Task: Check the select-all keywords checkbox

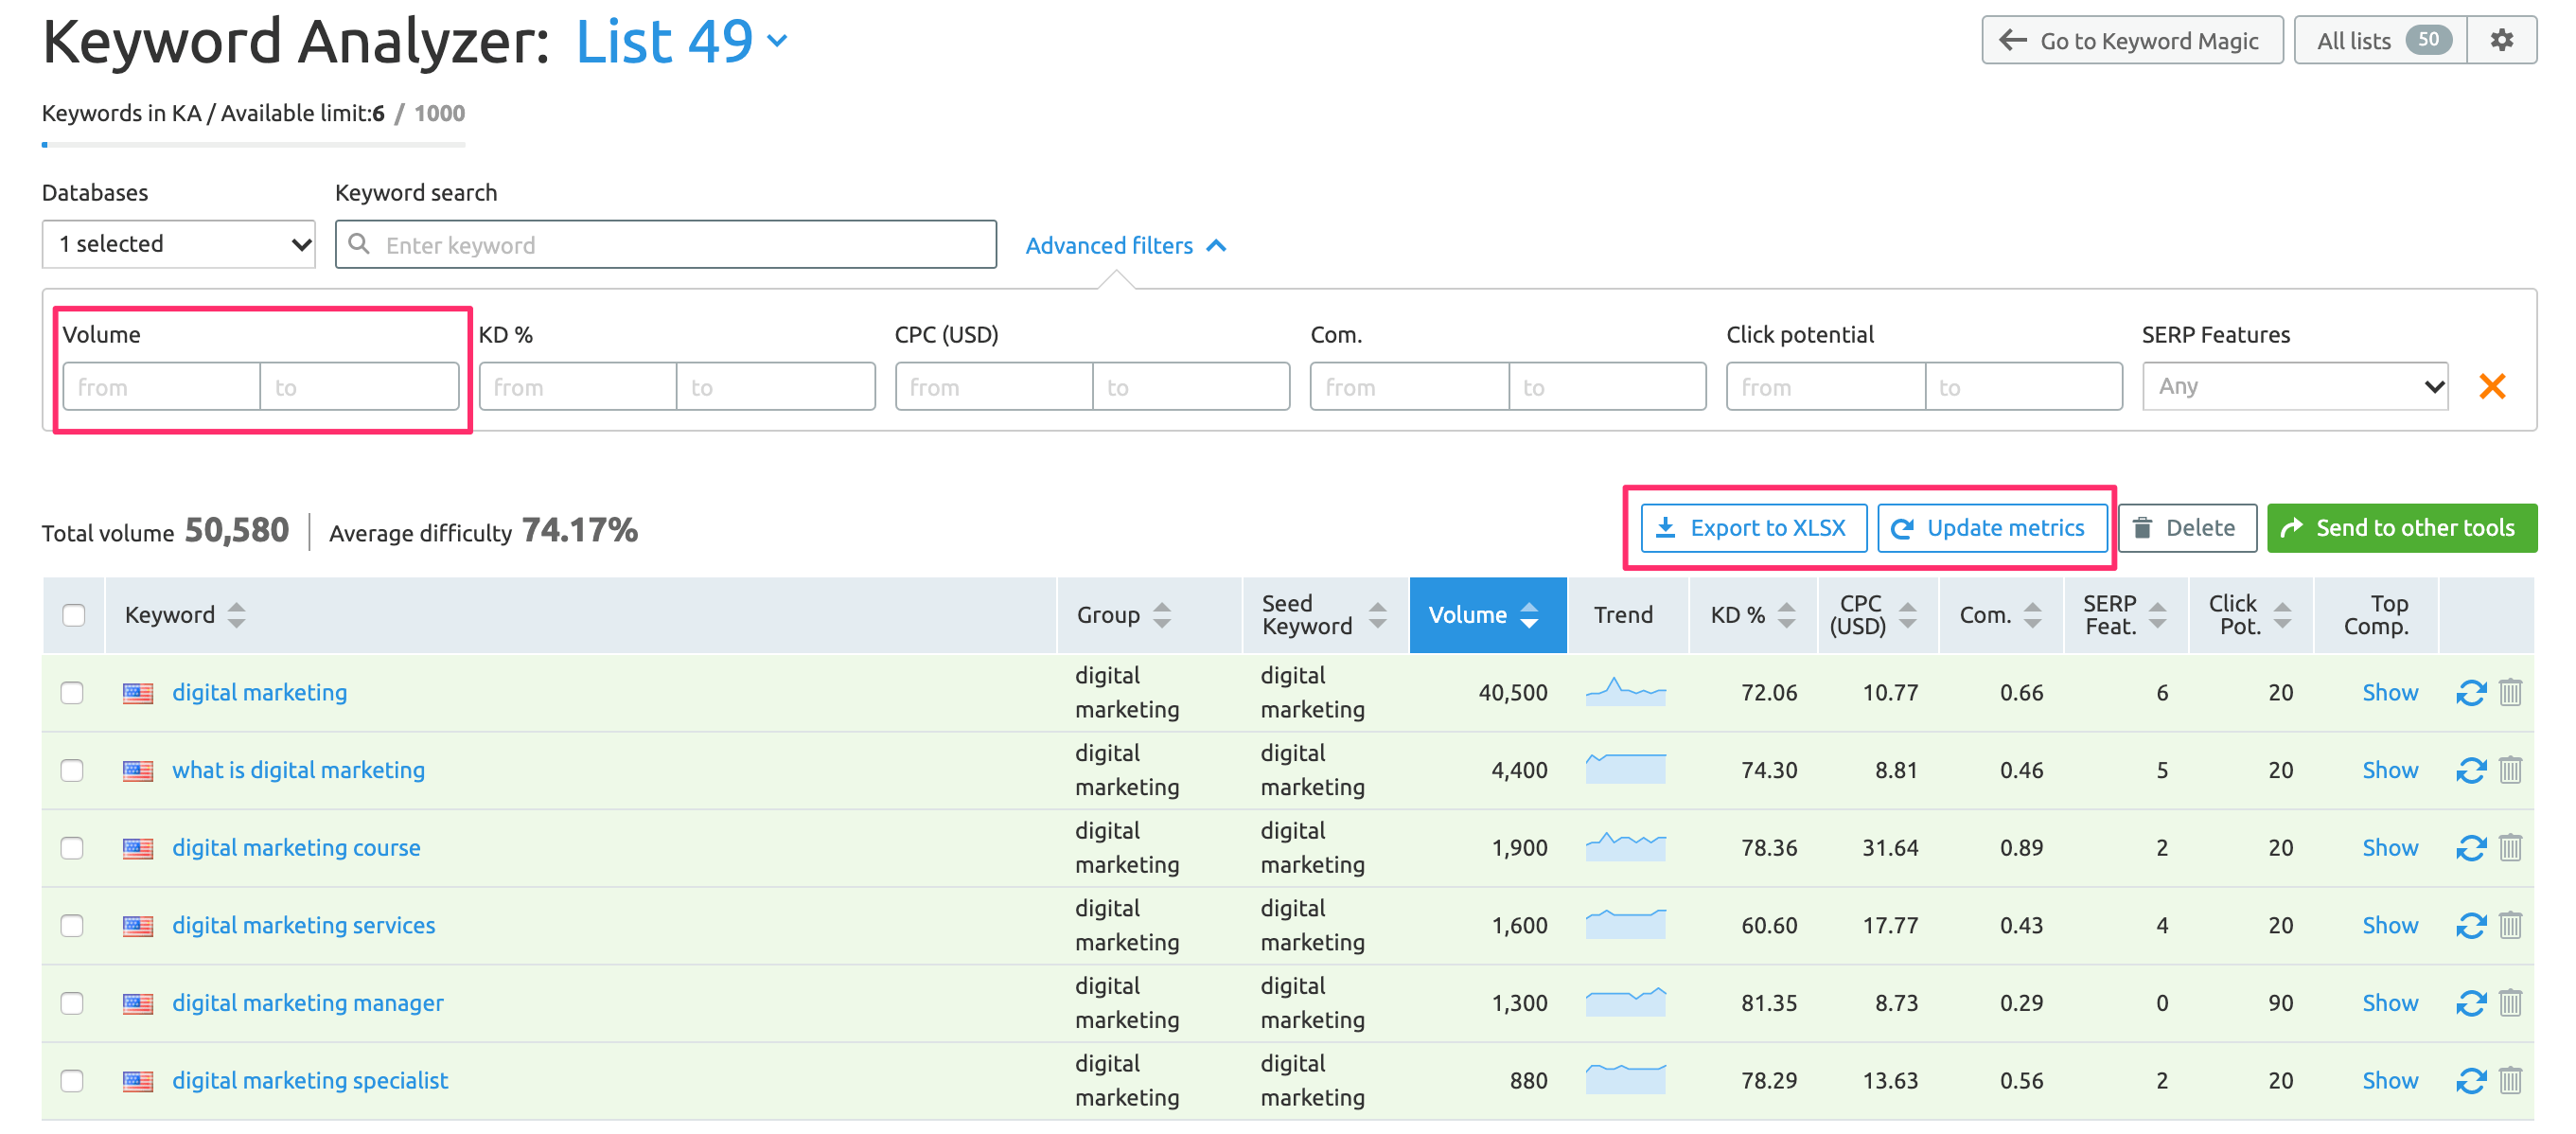Action: coord(73,615)
